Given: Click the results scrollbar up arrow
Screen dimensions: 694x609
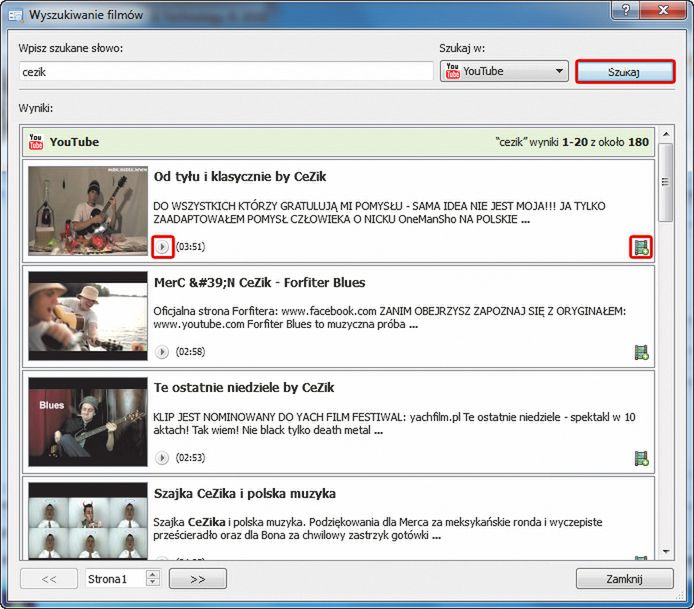Looking at the screenshot, I should pos(666,134).
